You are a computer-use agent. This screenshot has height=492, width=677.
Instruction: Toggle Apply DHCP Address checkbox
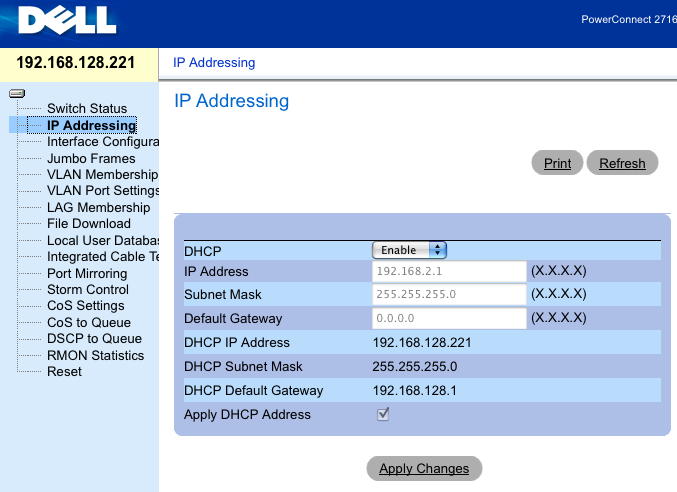383,414
